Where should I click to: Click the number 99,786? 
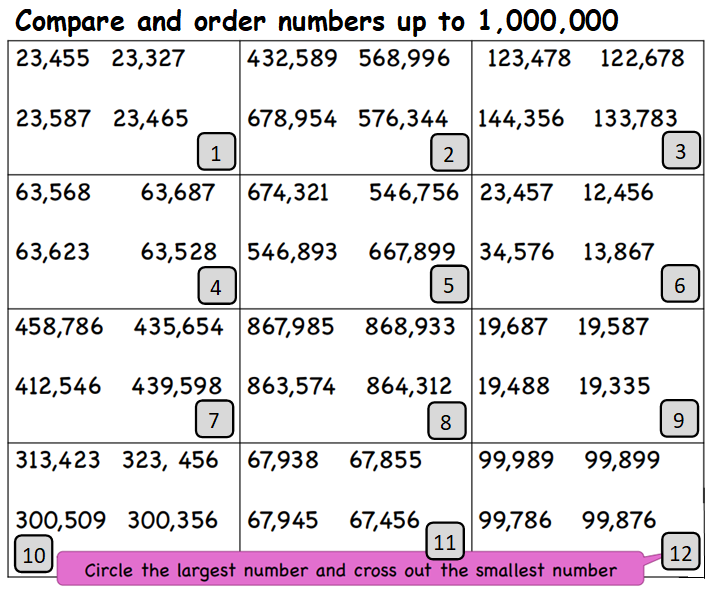(515, 520)
